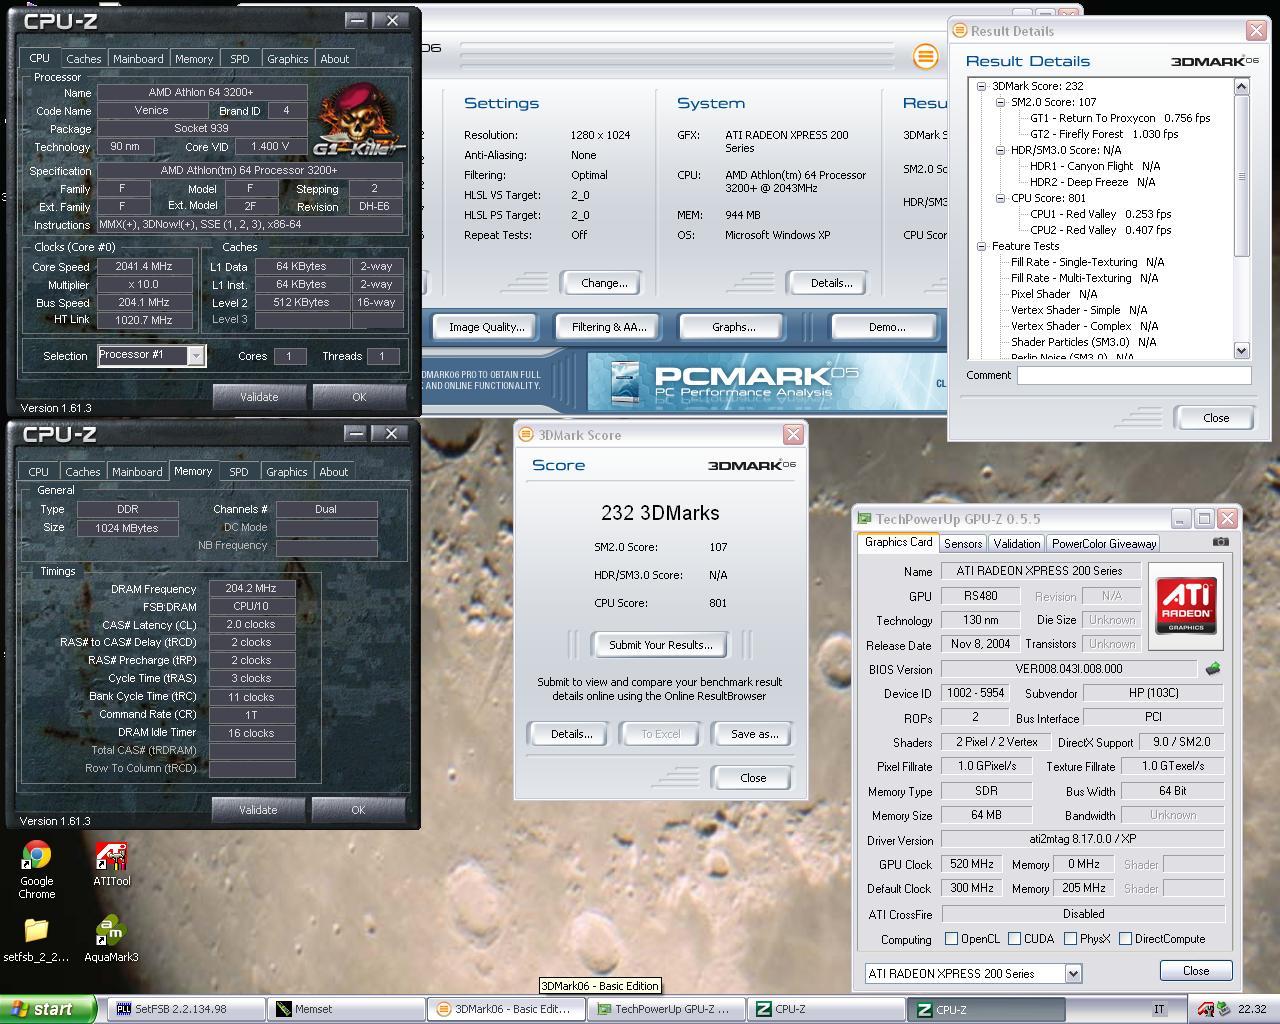Screen dimensions: 1280x1024
Task: Collapse the HDR/SM3.0 Score node
Action: pos(1001,150)
